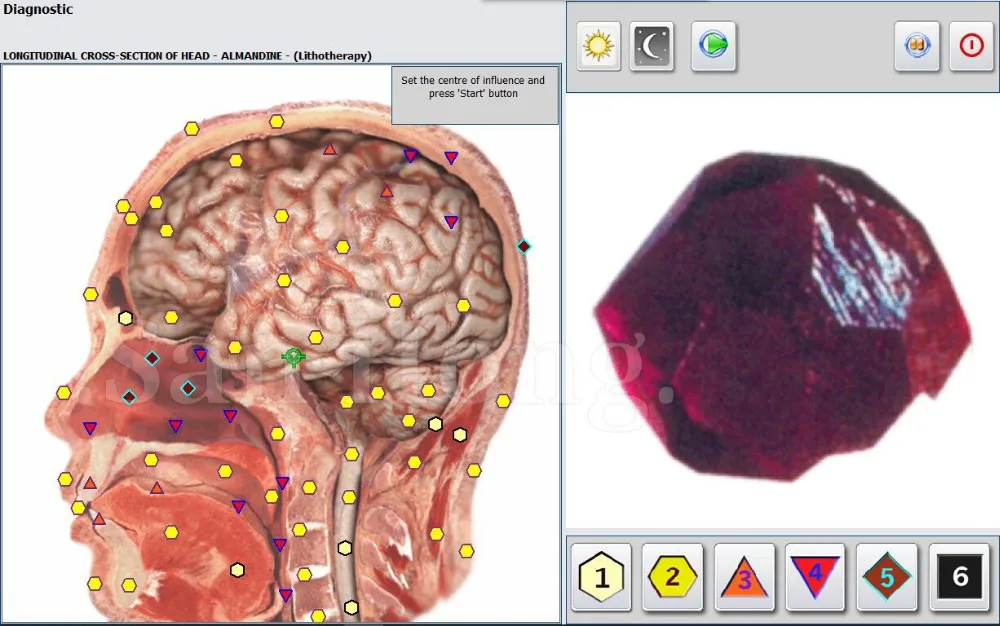Click the blue pause button

point(917,46)
